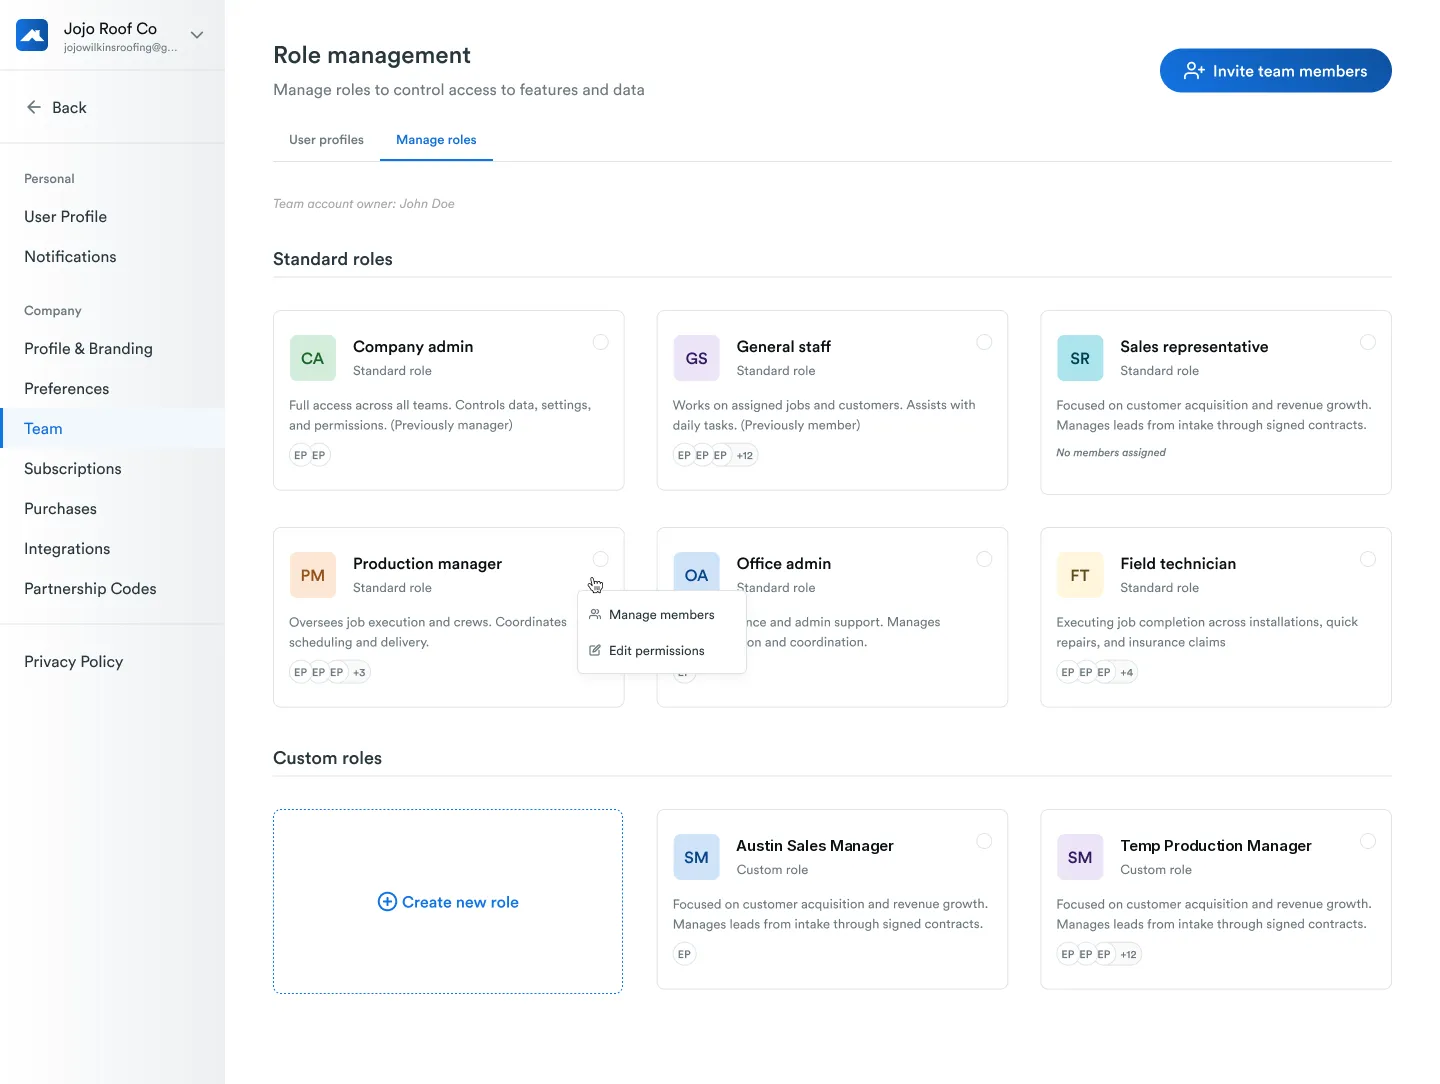
Task: Click the Sales representative role title
Action: coord(1194,347)
